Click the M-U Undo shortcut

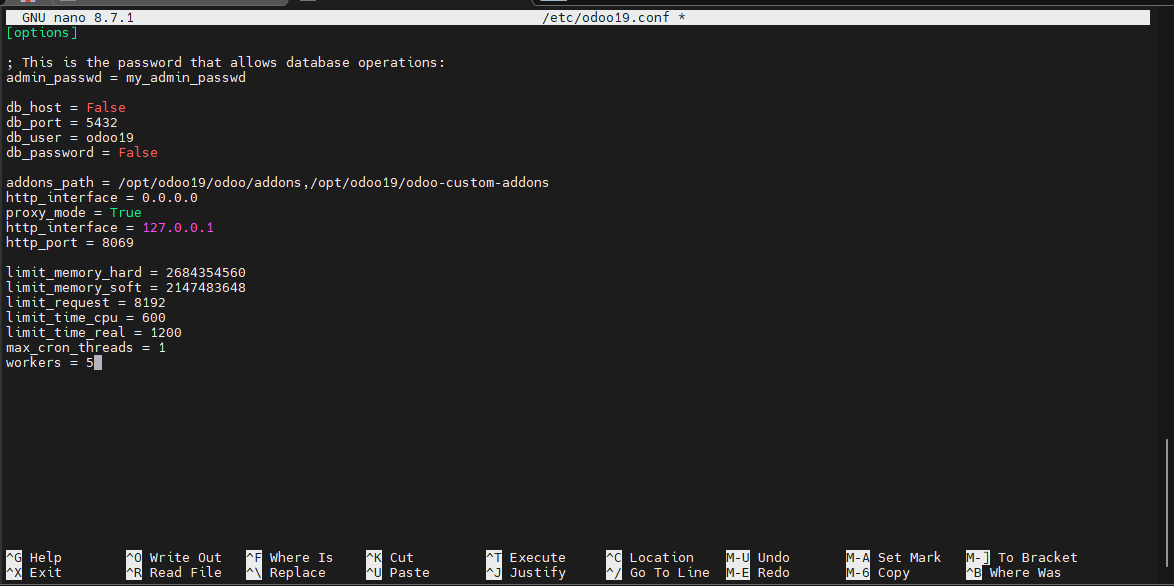(x=758, y=558)
